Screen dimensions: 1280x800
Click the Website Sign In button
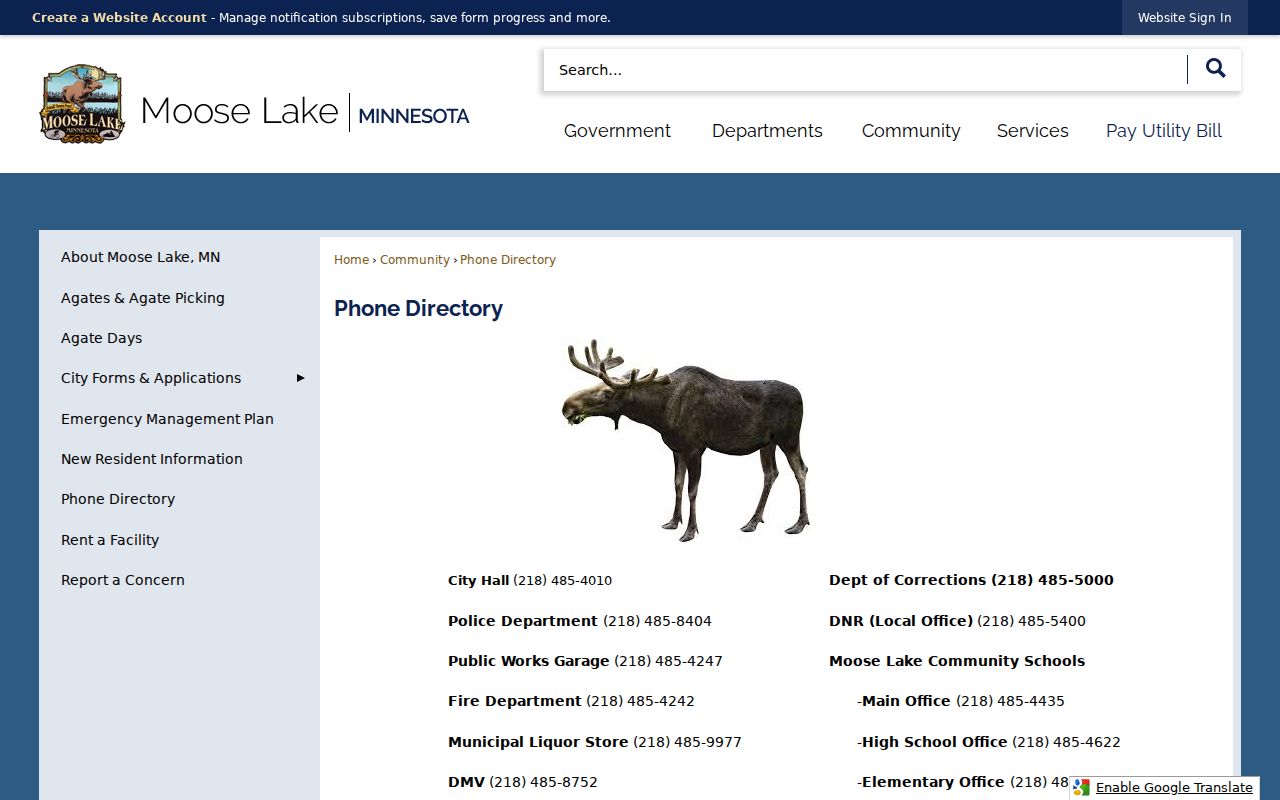point(1184,18)
